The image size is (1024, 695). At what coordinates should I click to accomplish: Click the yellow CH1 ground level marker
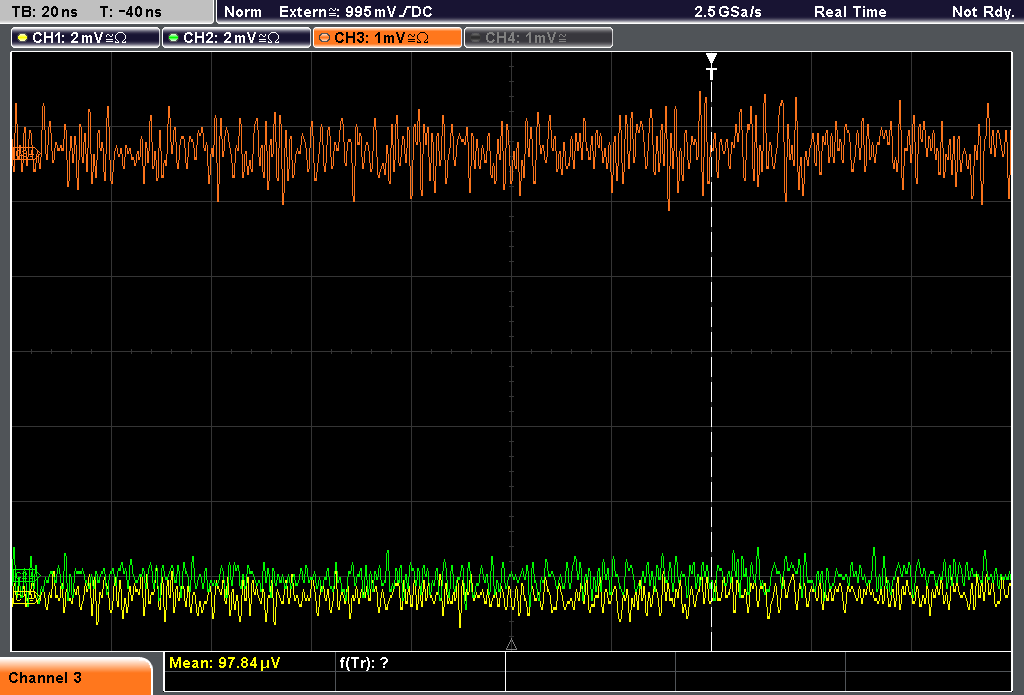pos(26,596)
